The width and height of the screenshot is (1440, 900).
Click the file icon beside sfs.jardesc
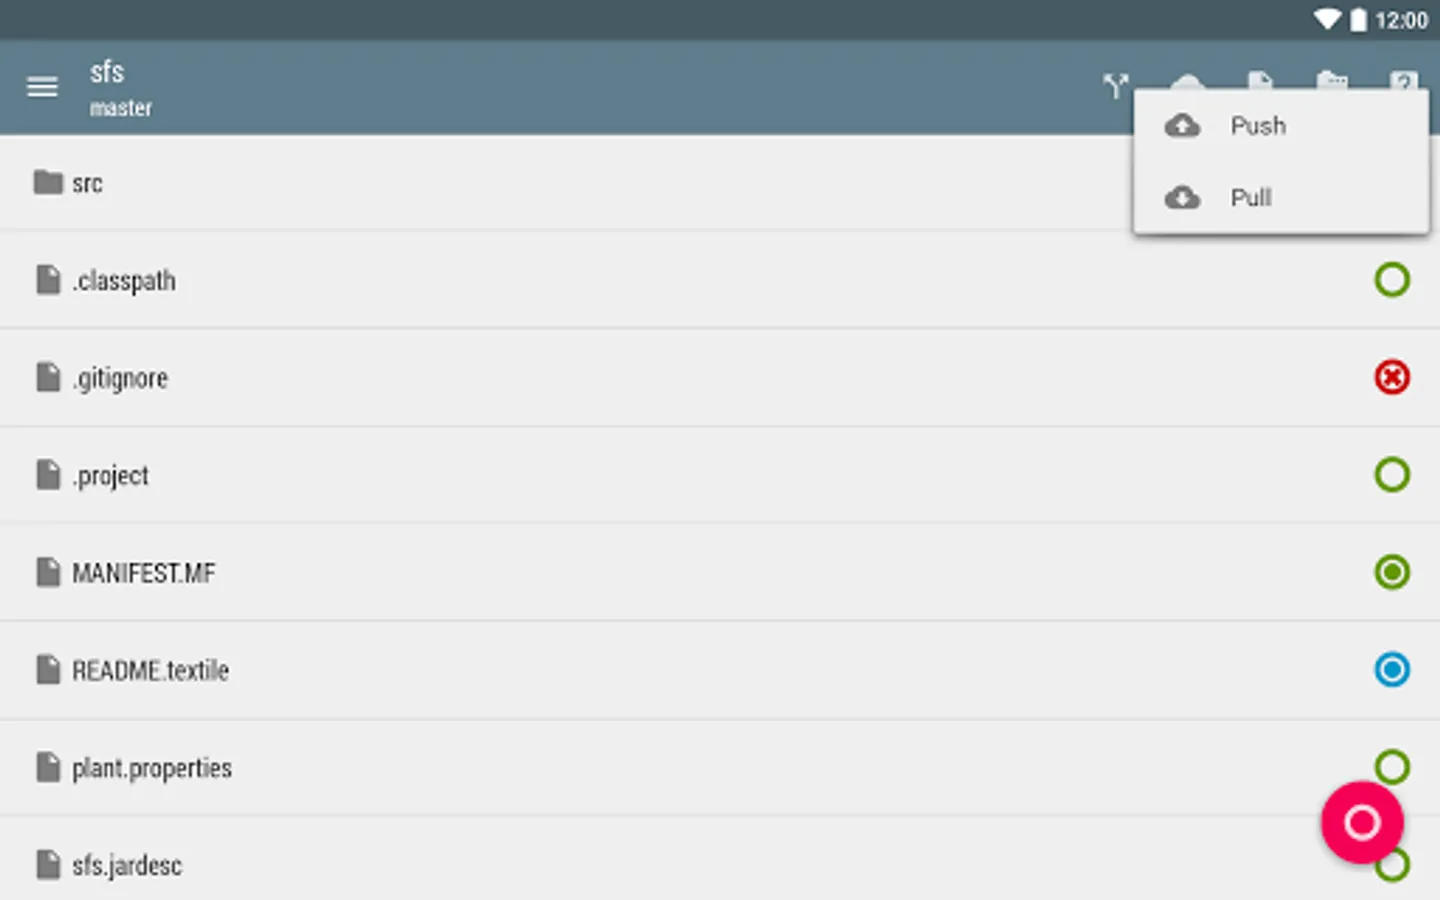[x=48, y=865]
